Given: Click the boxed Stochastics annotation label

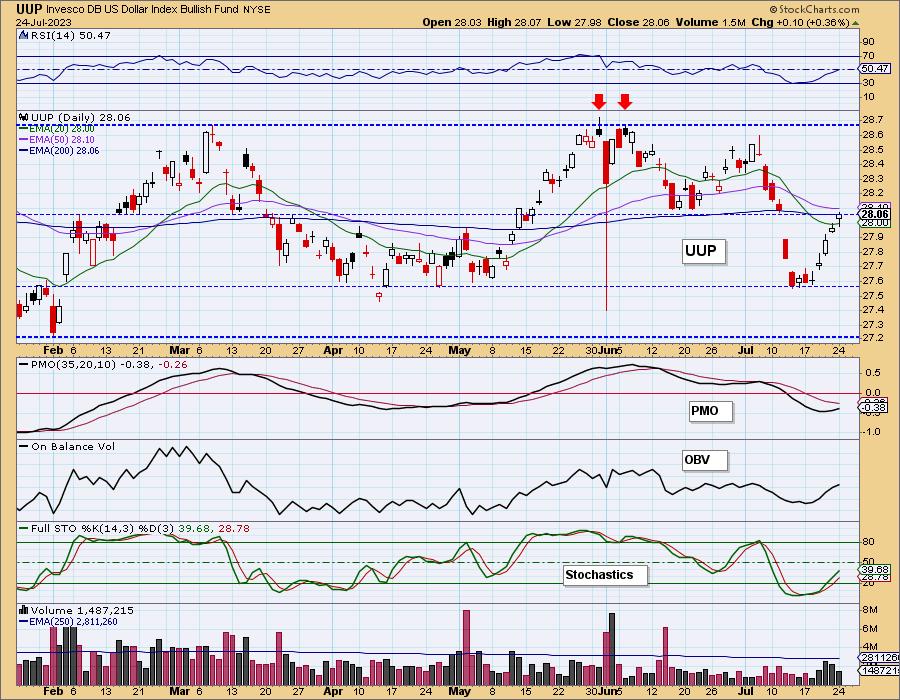Looking at the screenshot, I should click(x=605, y=574).
